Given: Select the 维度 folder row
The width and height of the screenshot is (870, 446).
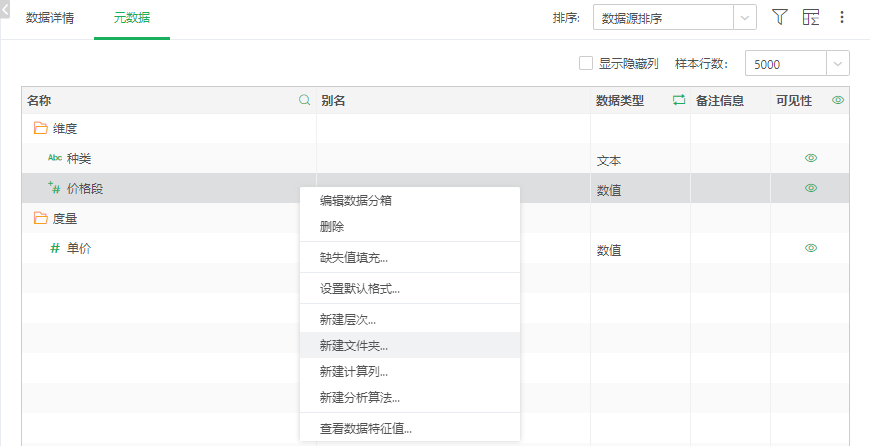Looking at the screenshot, I should pos(435,129).
